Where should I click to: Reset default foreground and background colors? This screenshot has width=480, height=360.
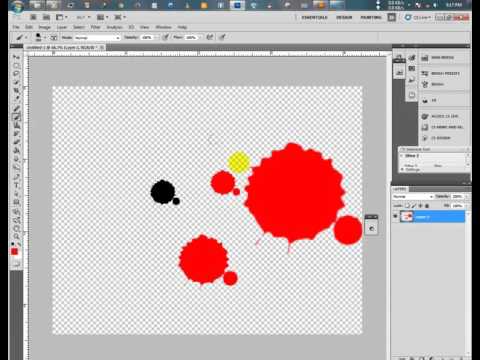click(13, 244)
